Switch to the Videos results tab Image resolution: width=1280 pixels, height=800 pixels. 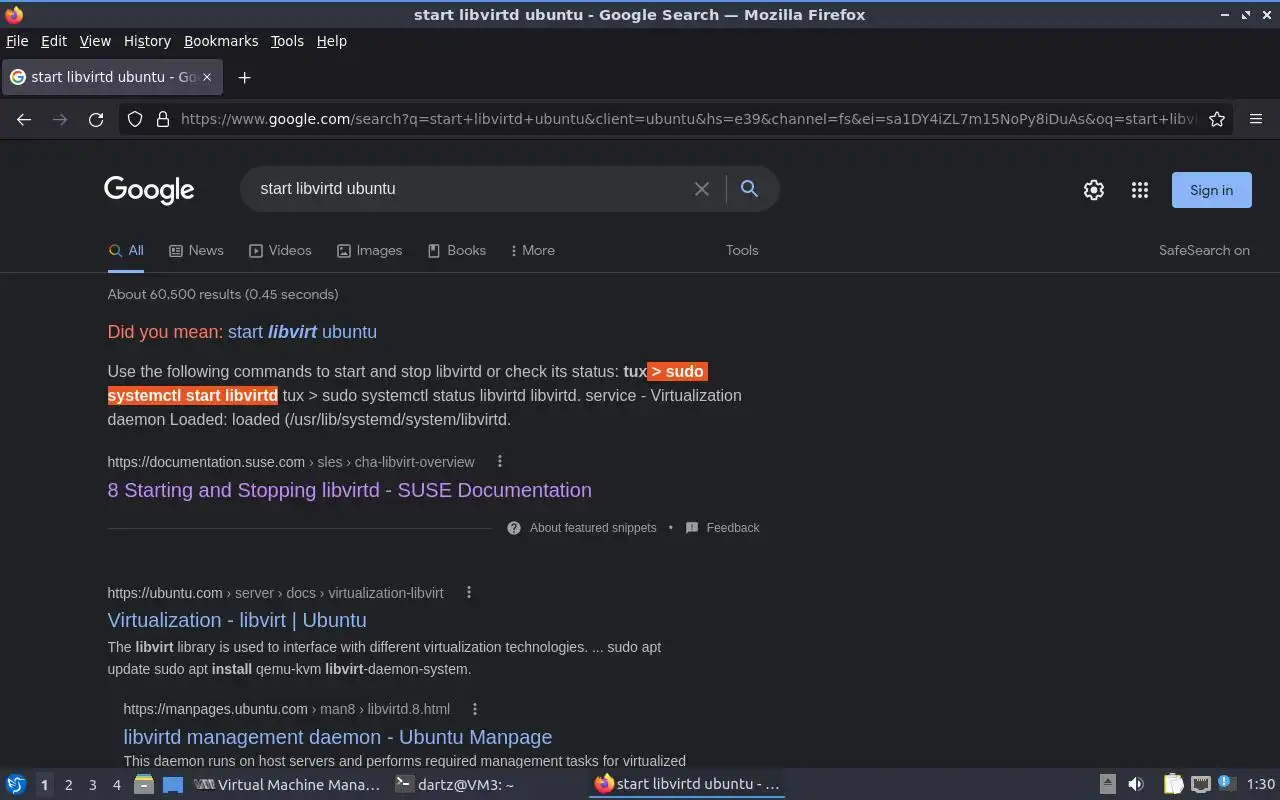[280, 251]
